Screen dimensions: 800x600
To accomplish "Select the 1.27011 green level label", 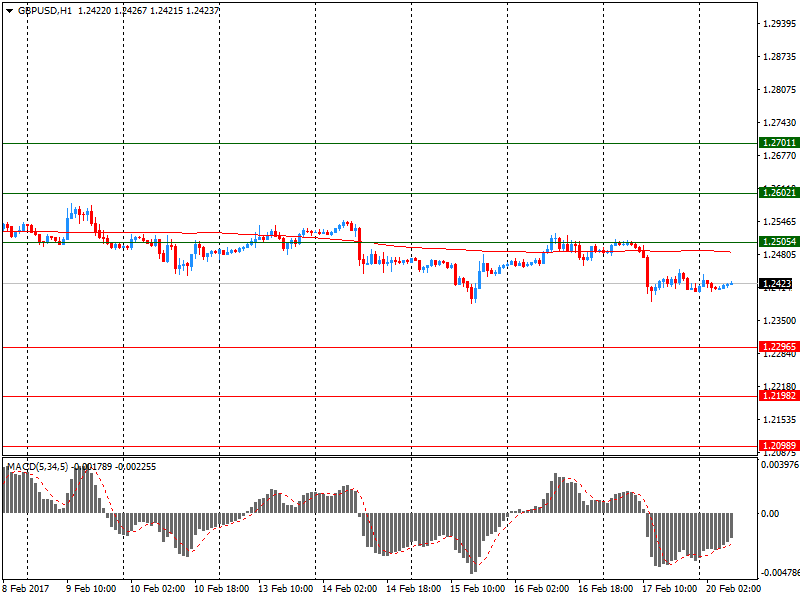I will pos(779,143).
